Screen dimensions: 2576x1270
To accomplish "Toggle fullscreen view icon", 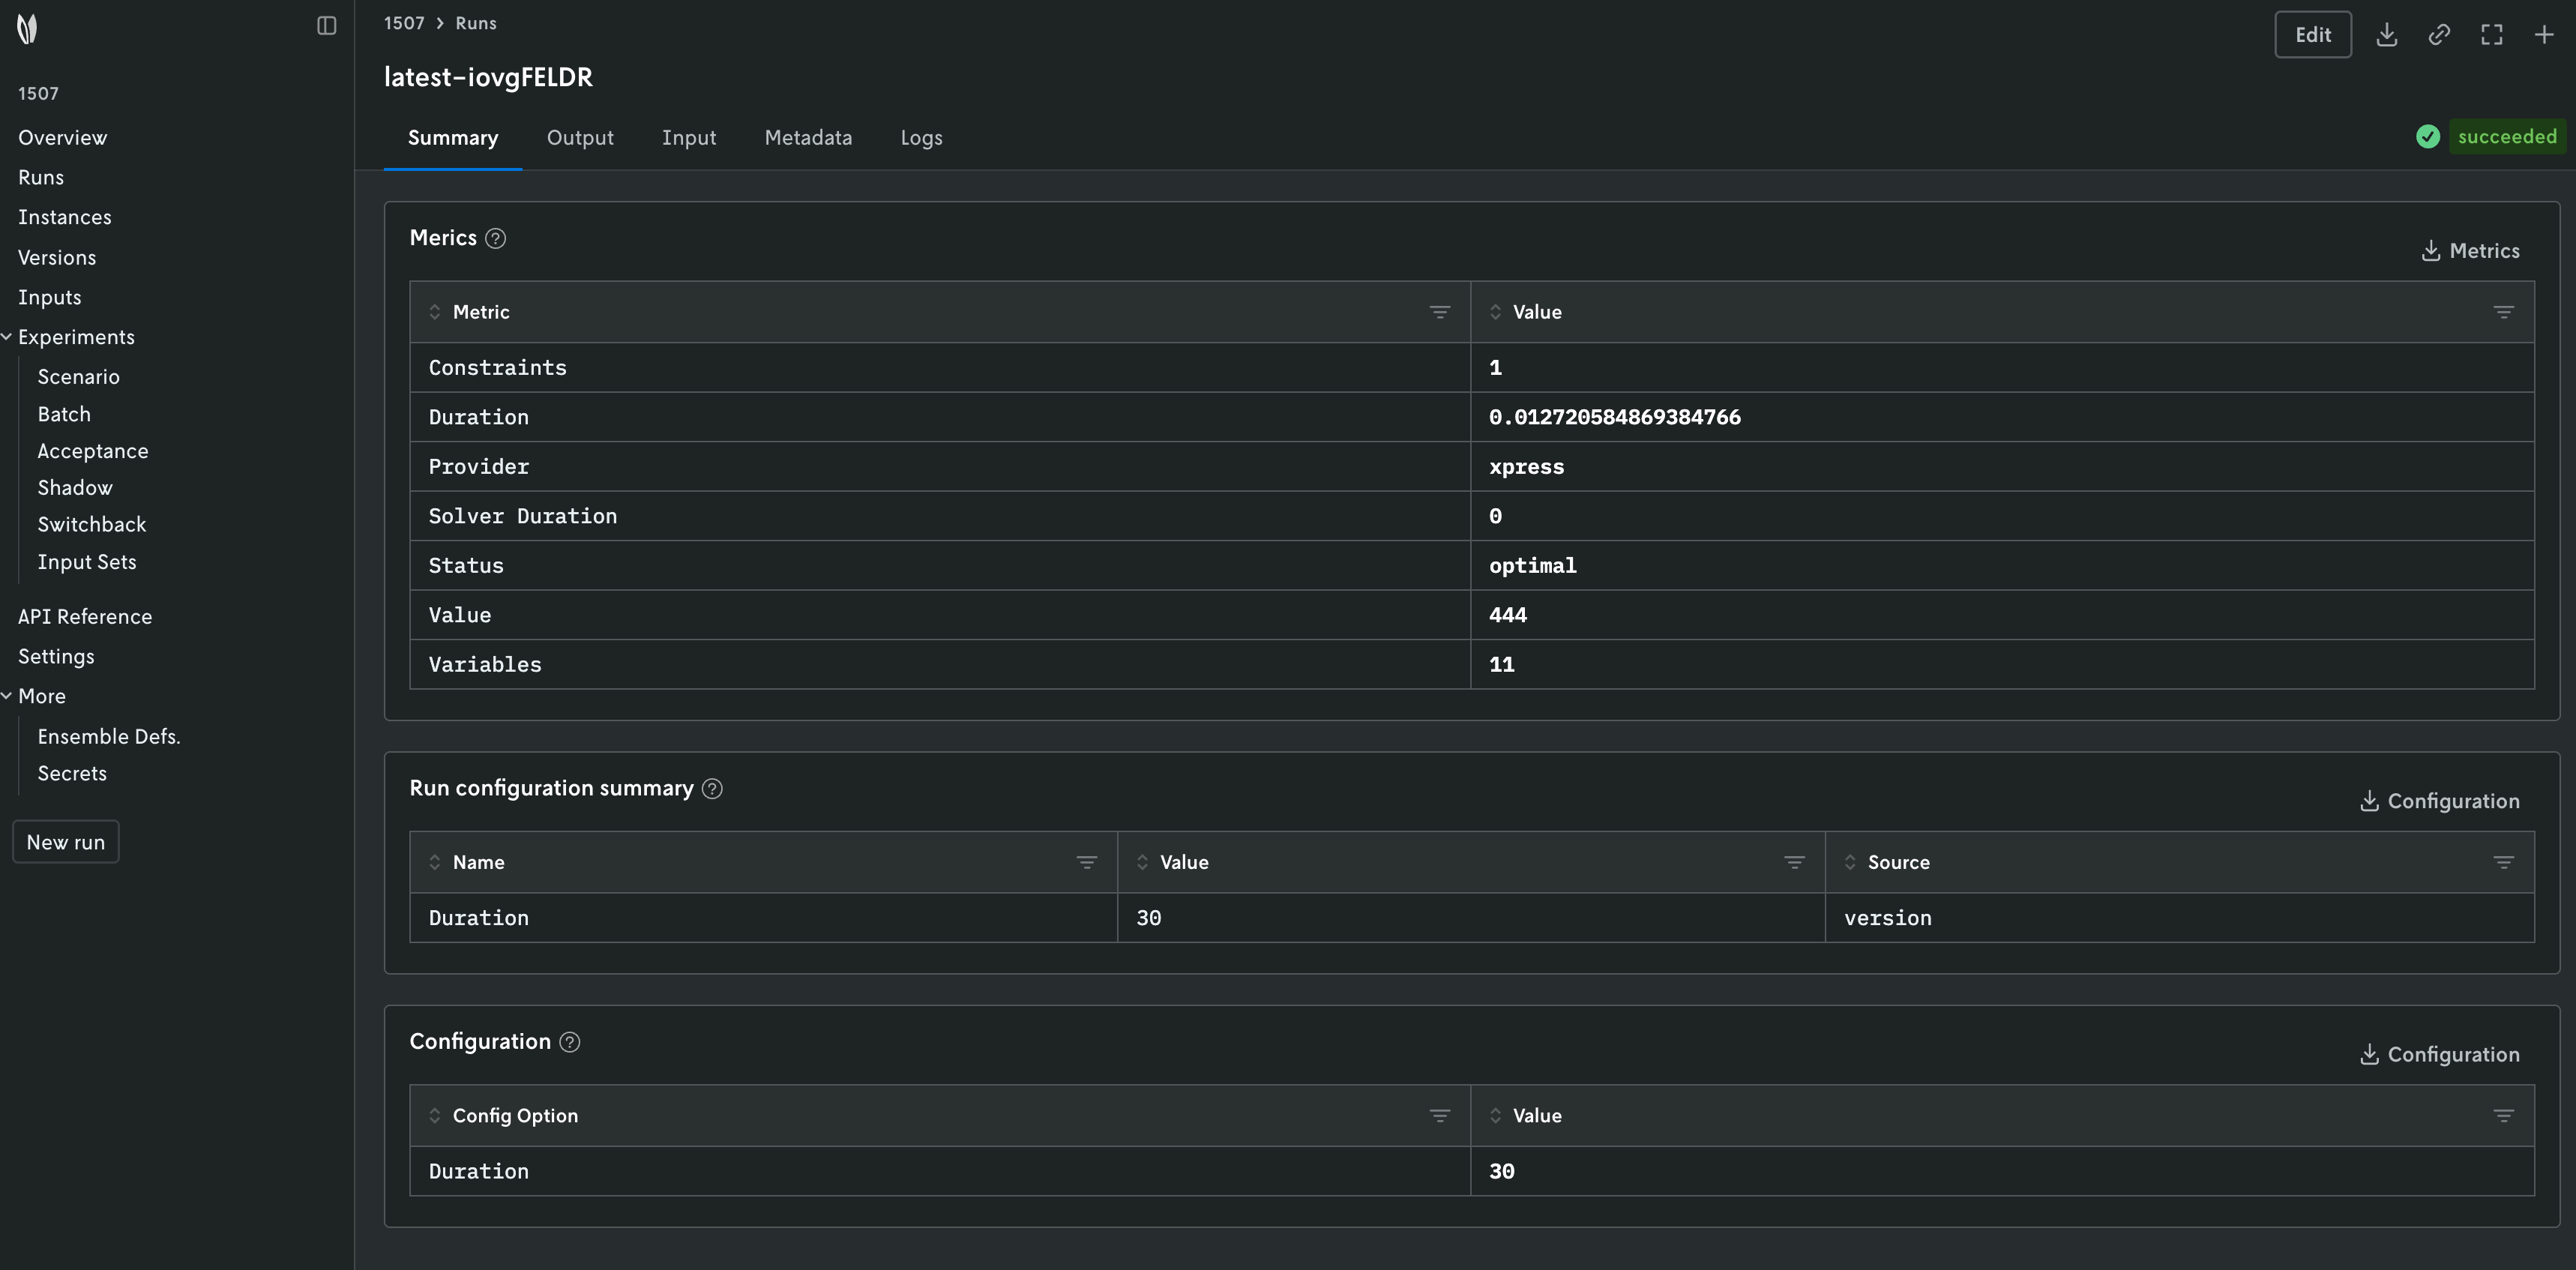I will (x=2492, y=35).
